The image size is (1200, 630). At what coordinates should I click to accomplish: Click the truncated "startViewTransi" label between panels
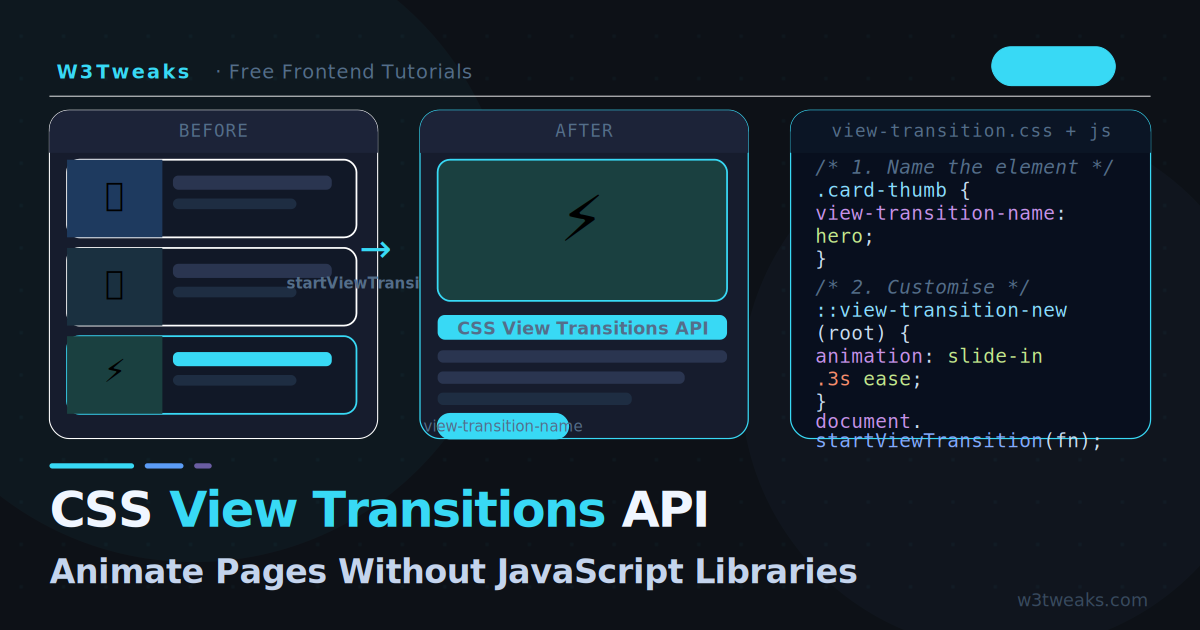click(353, 283)
